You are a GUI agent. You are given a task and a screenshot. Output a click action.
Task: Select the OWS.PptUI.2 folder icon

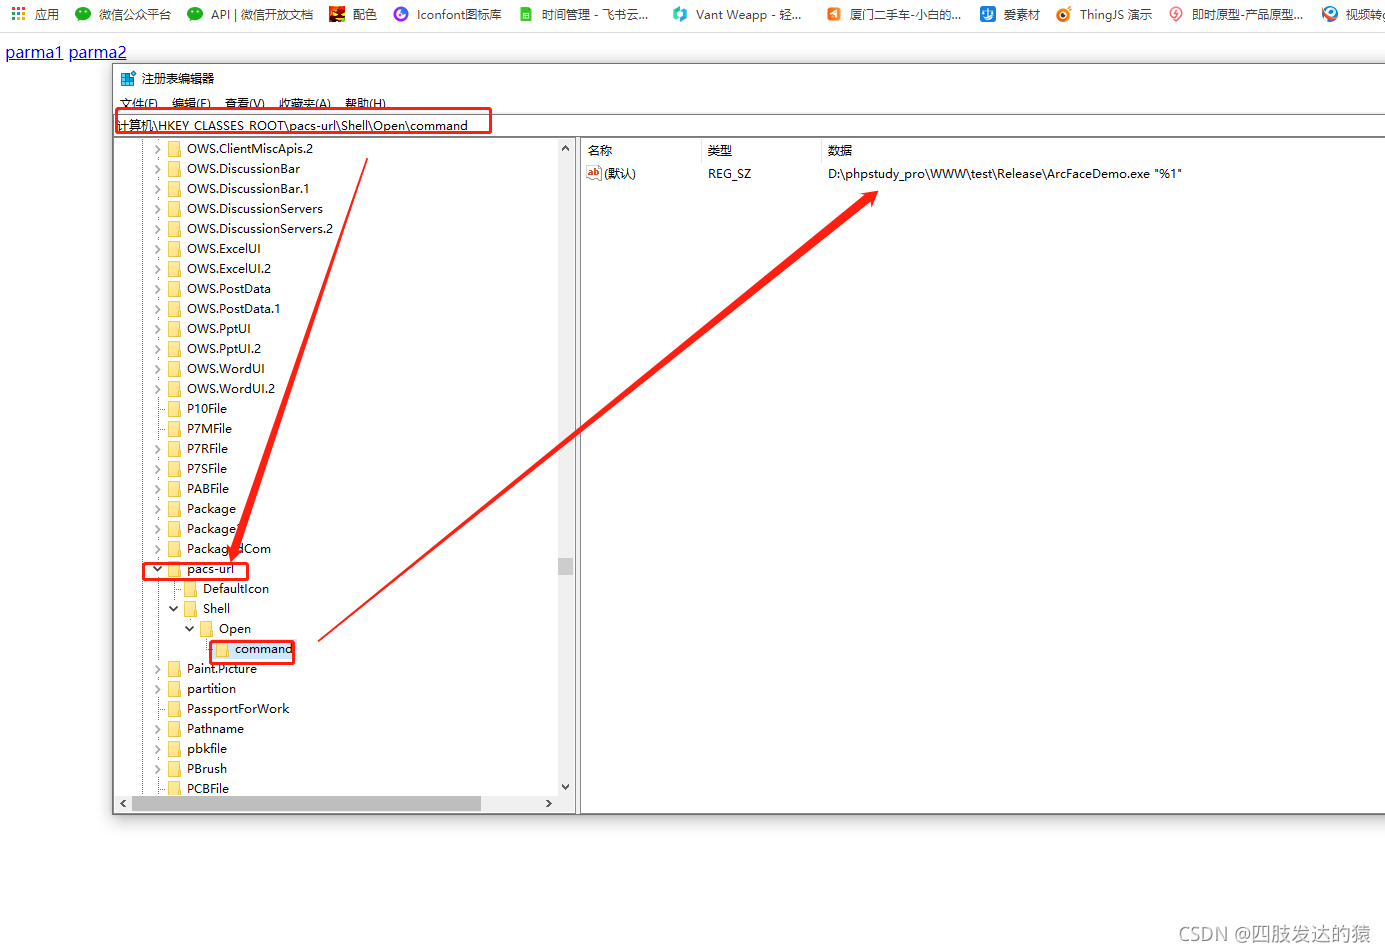(175, 349)
